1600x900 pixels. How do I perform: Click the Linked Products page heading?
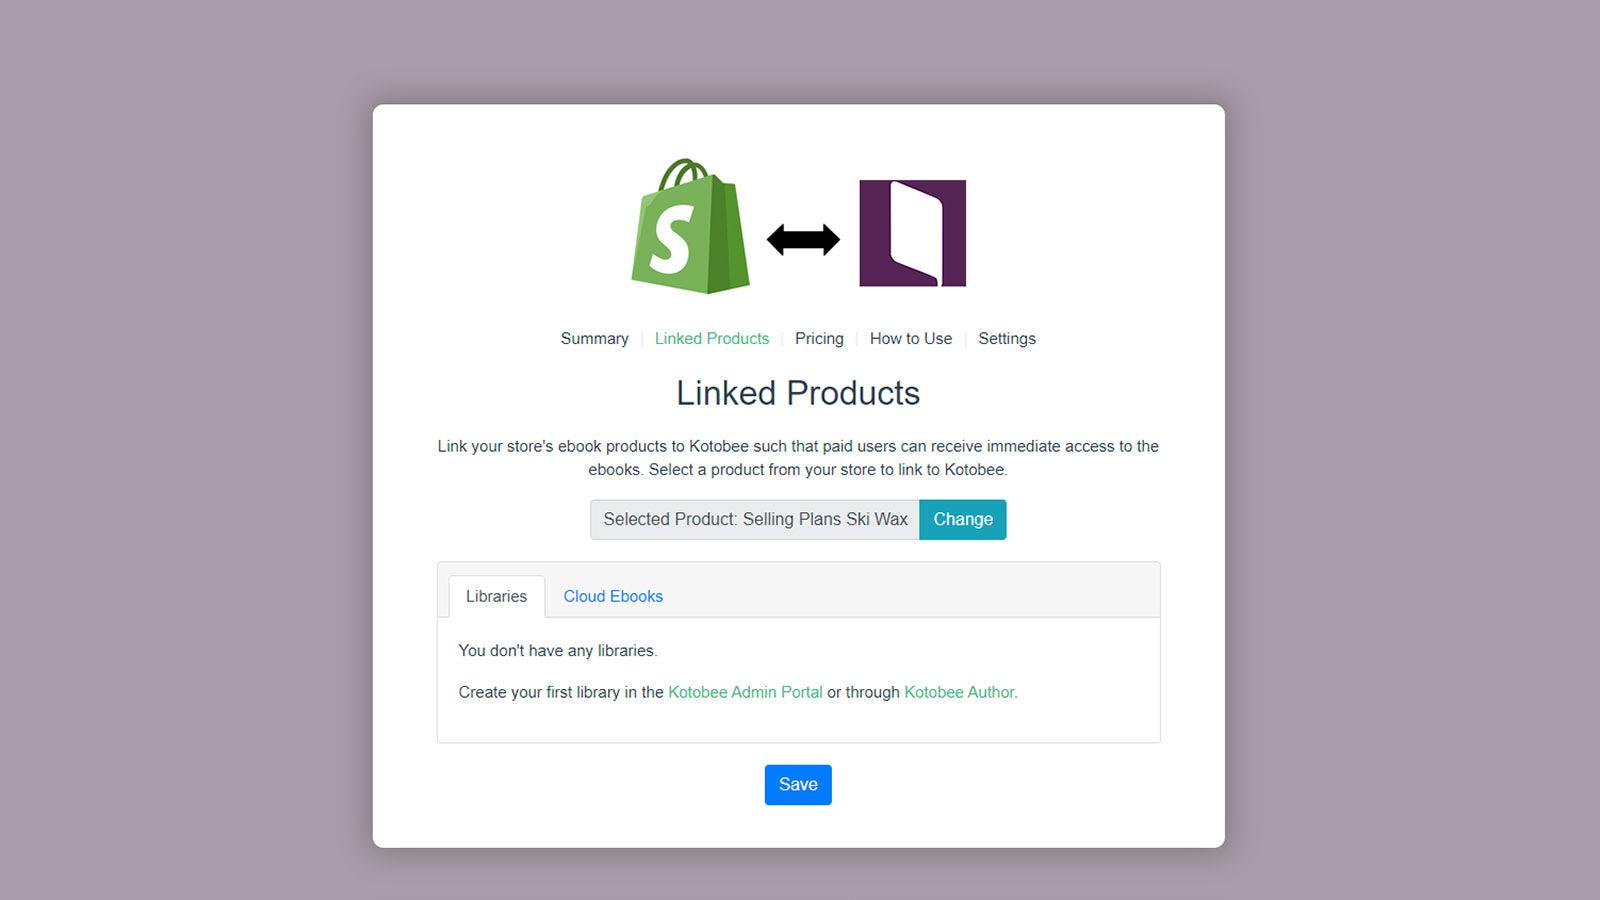(798, 393)
